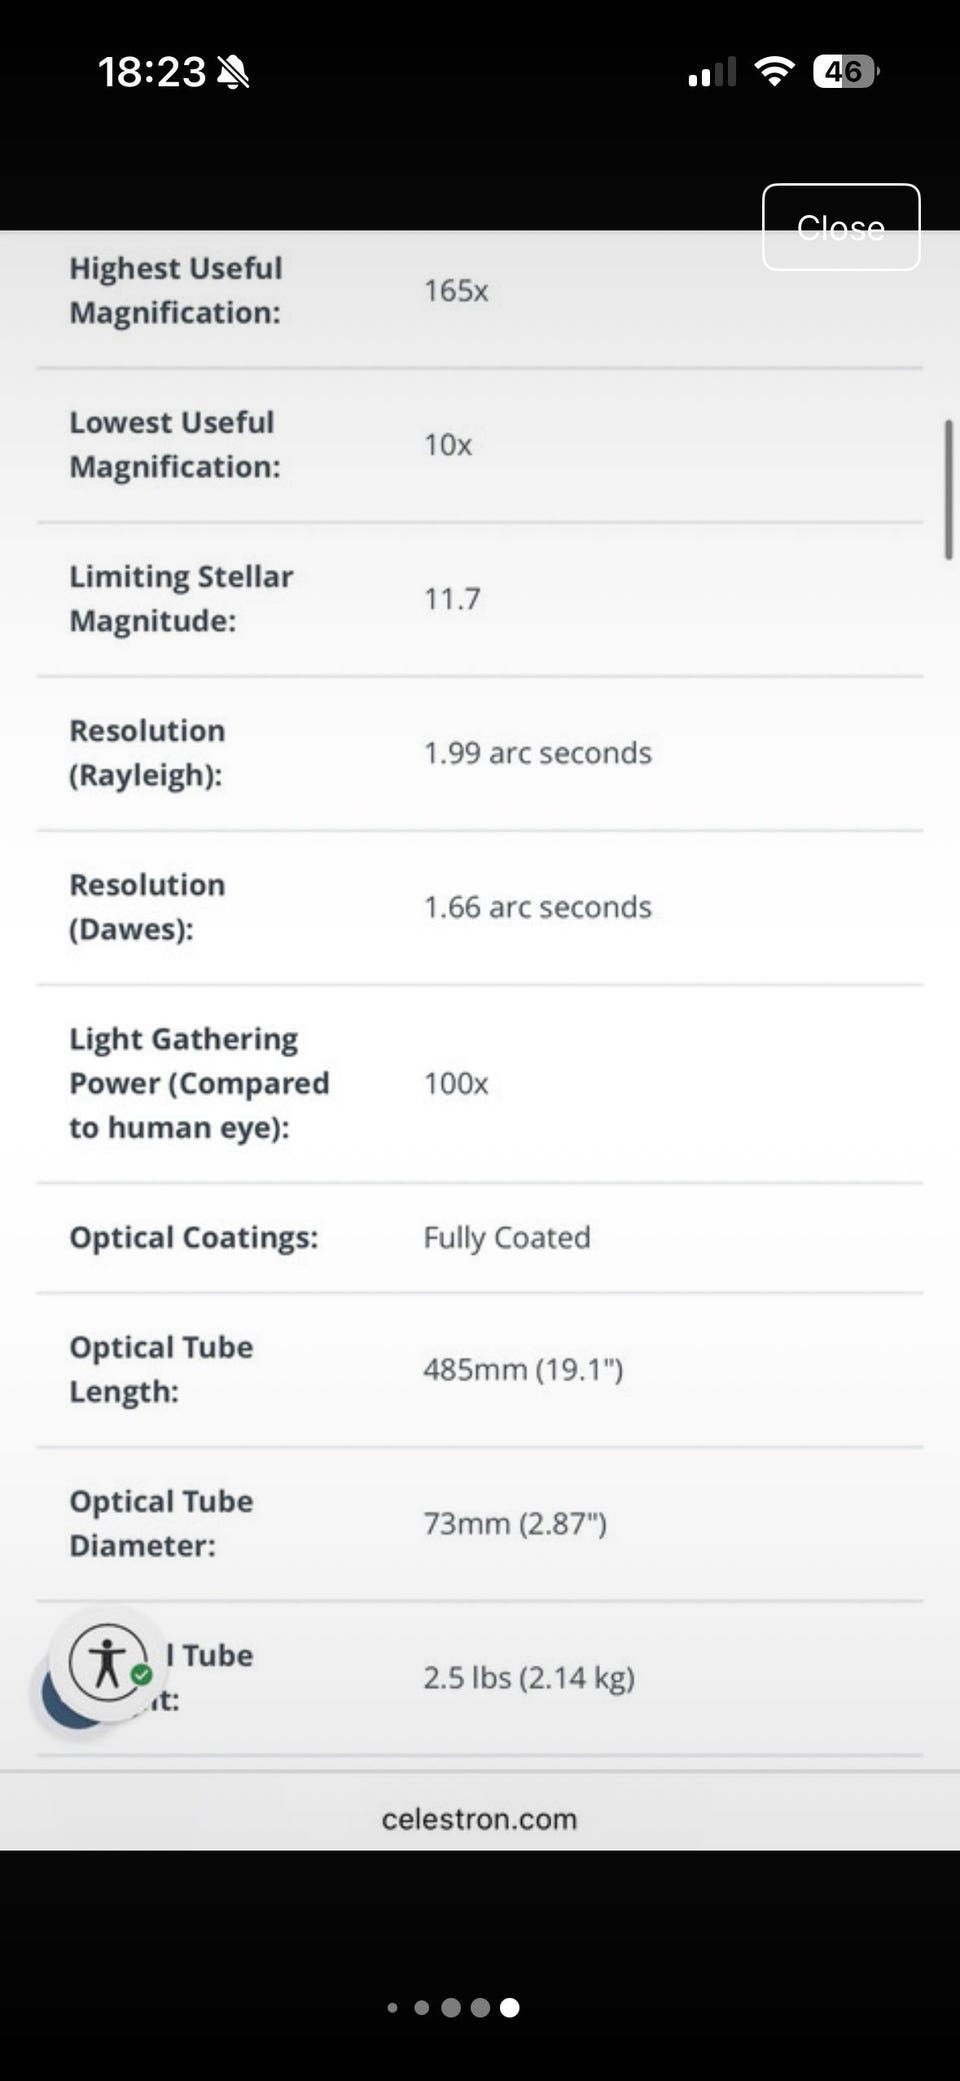The width and height of the screenshot is (960, 2081).
Task: Tap the Highest Useful Magnification label
Action: tap(176, 290)
